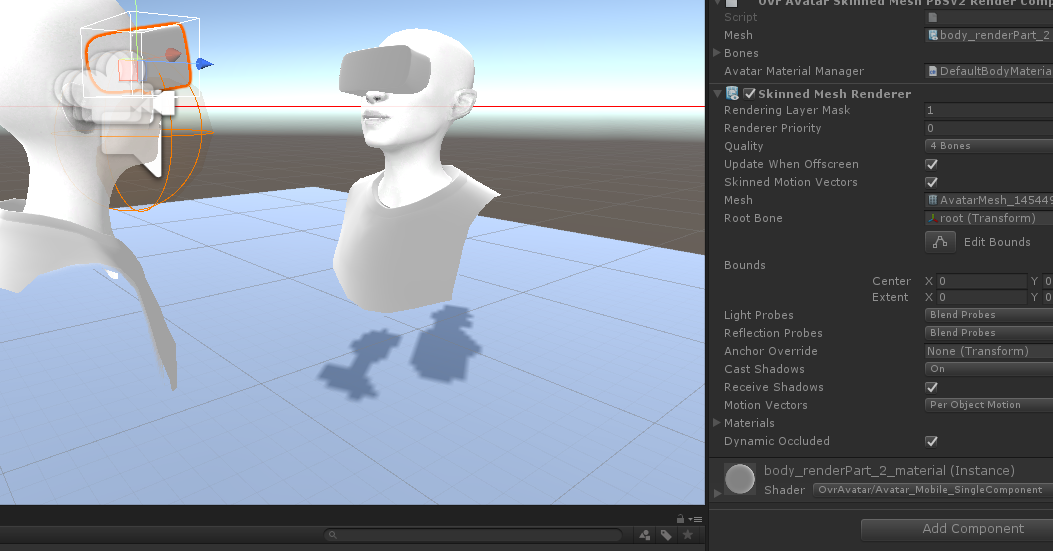Click the document icon in the Script field
Image resolution: width=1053 pixels, height=551 pixels.
(933, 17)
